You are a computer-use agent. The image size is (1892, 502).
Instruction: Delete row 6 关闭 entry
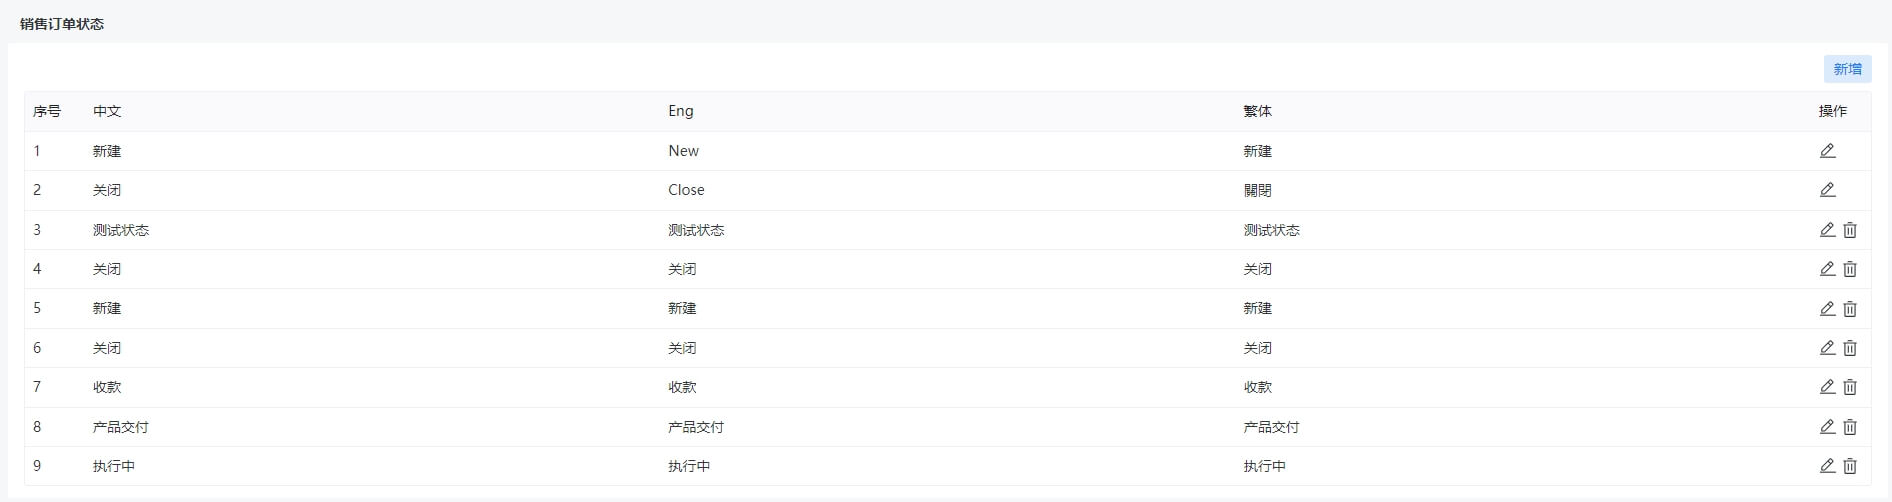1850,348
